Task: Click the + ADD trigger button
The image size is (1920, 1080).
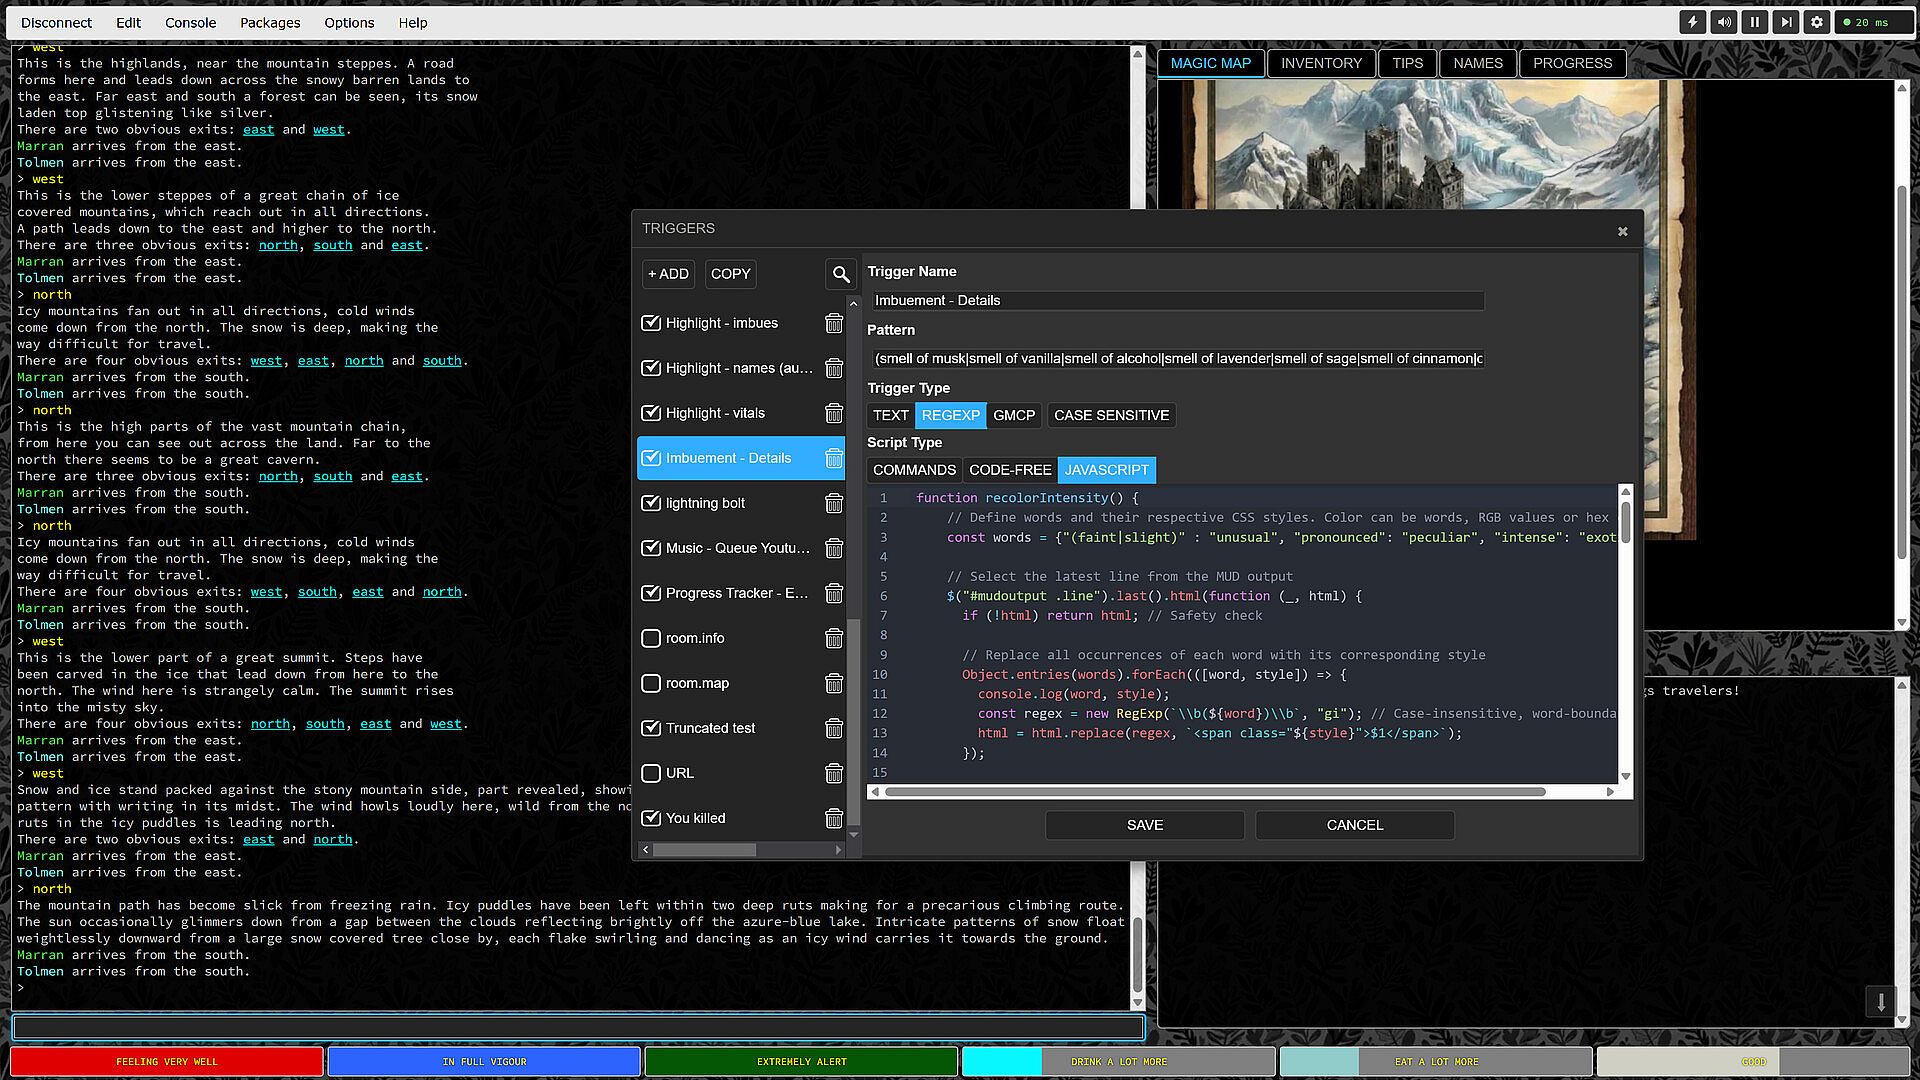Action: tap(668, 274)
